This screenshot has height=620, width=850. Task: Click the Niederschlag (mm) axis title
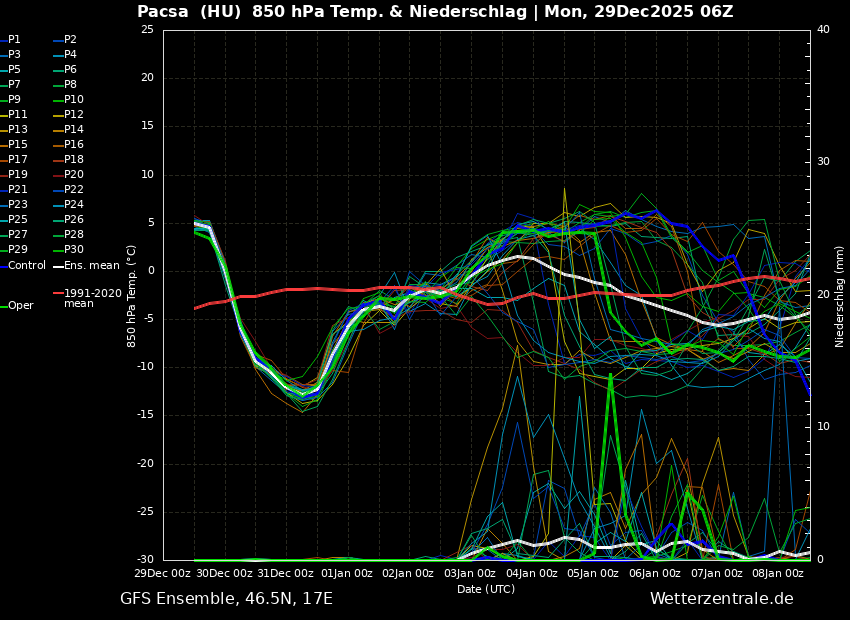pos(840,296)
